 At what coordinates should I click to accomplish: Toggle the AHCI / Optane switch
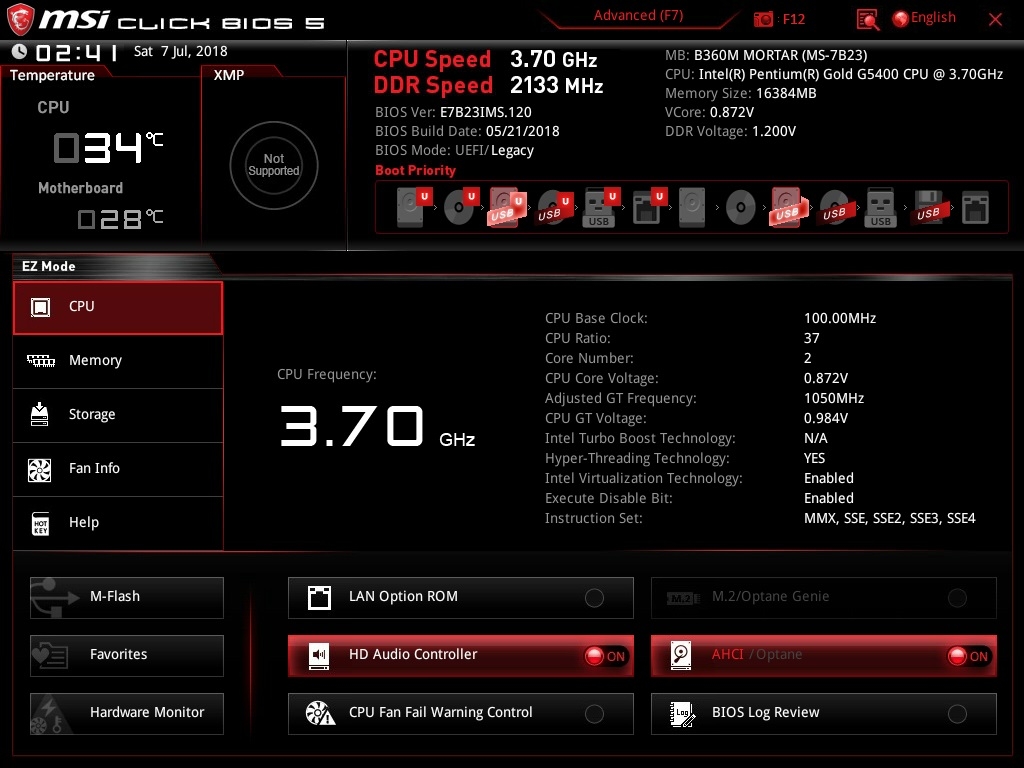[968, 656]
